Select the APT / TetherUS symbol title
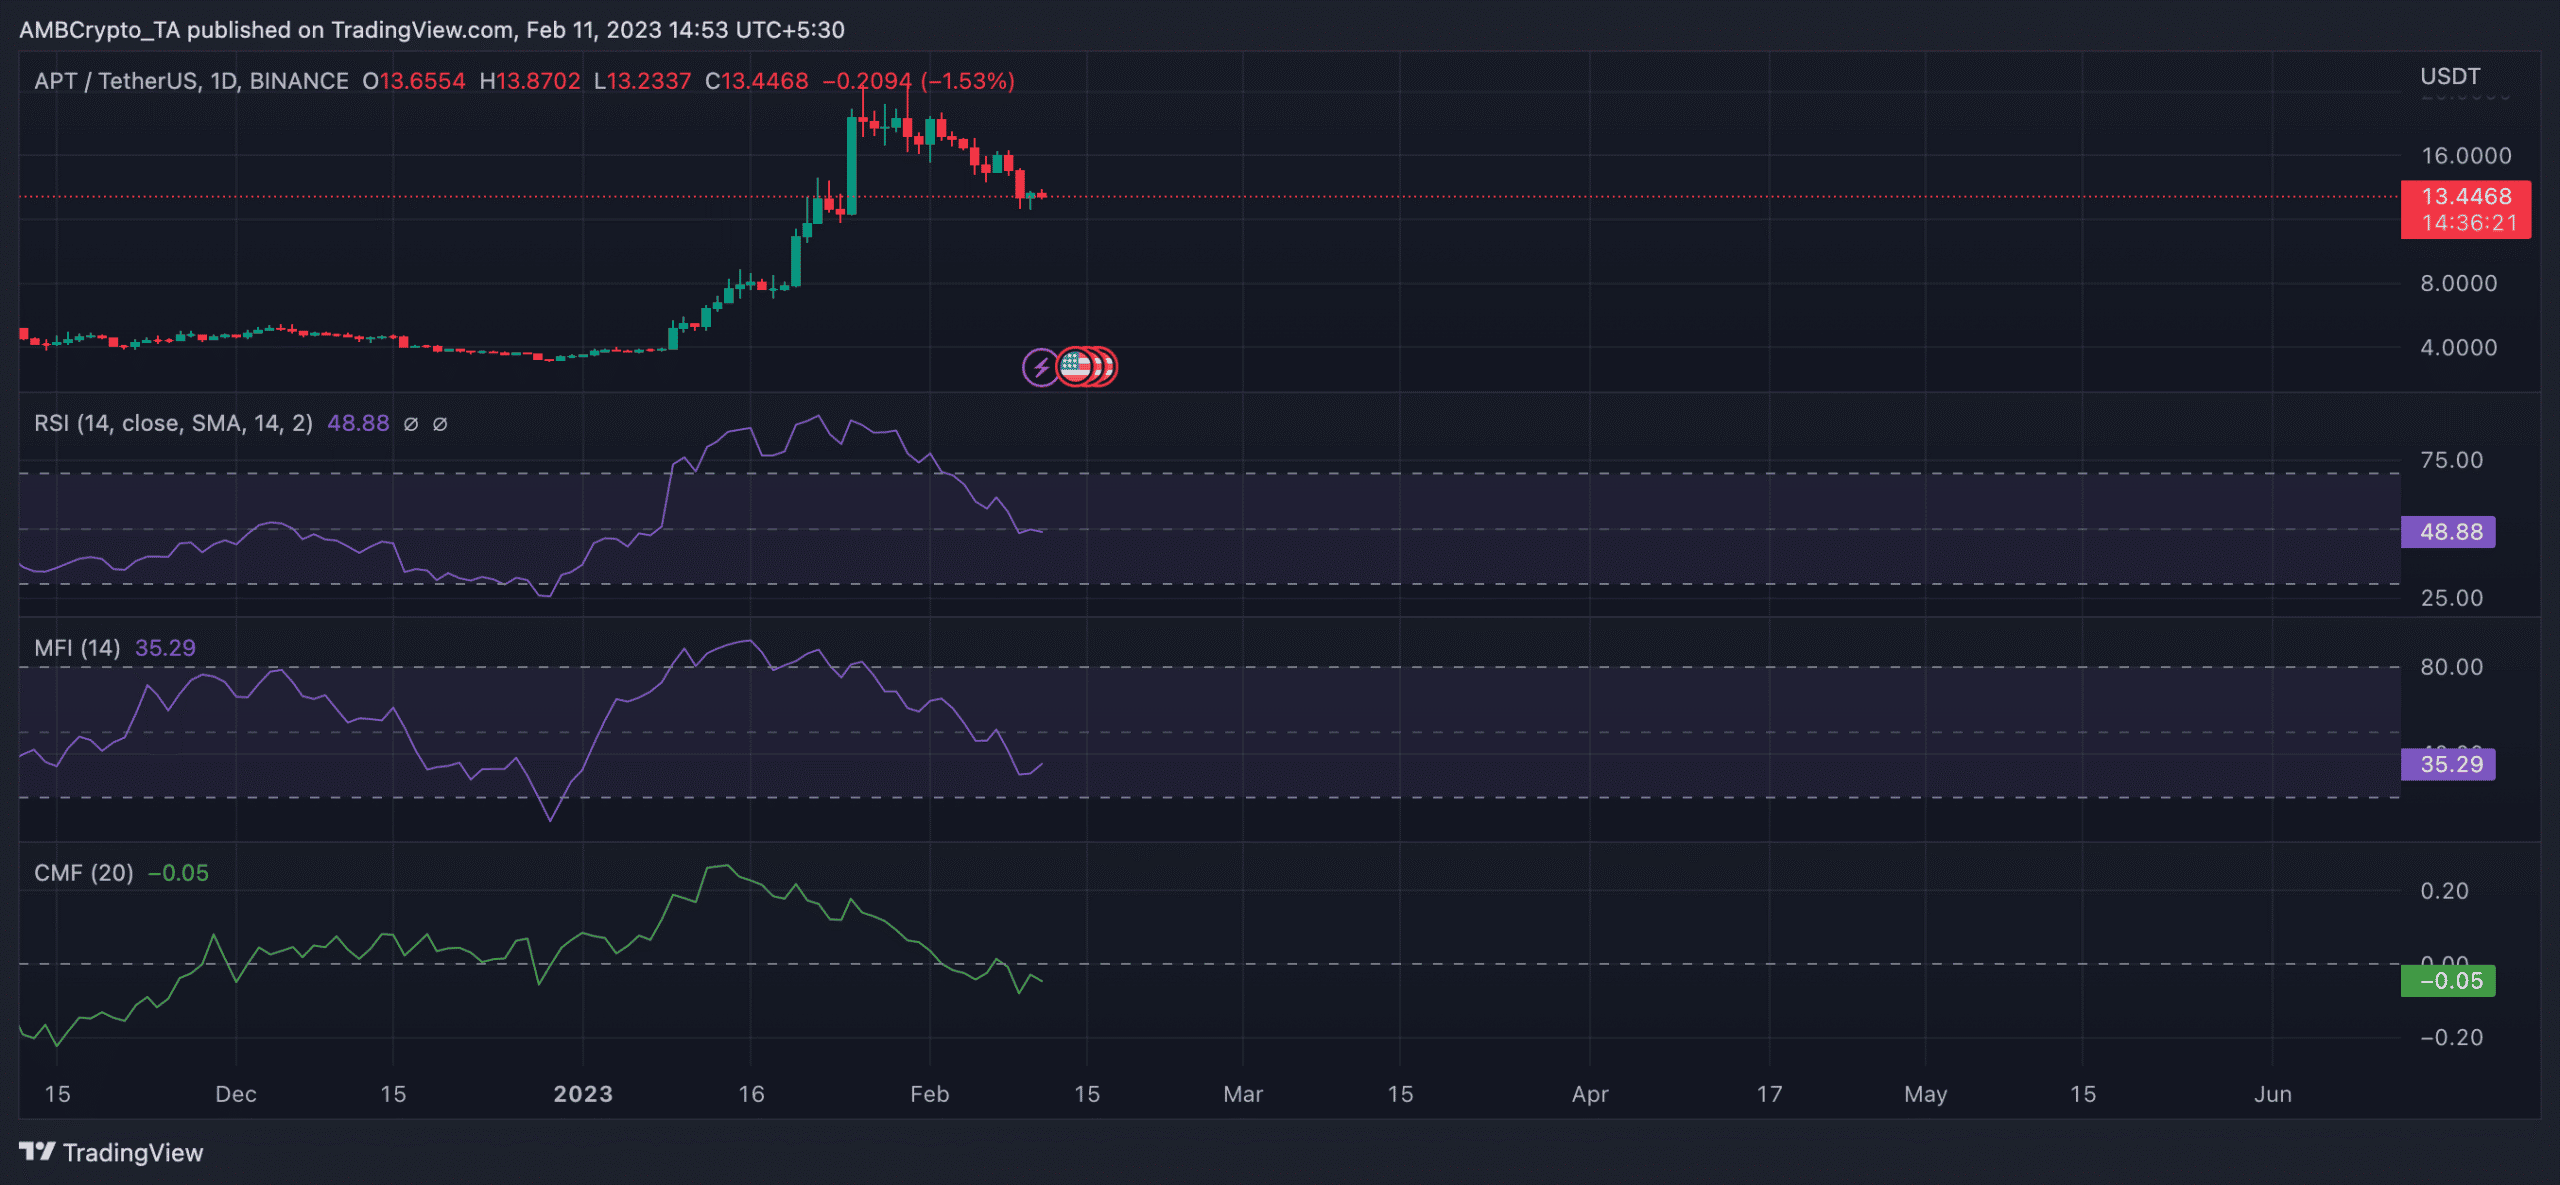This screenshot has height=1185, width=2560. (191, 81)
